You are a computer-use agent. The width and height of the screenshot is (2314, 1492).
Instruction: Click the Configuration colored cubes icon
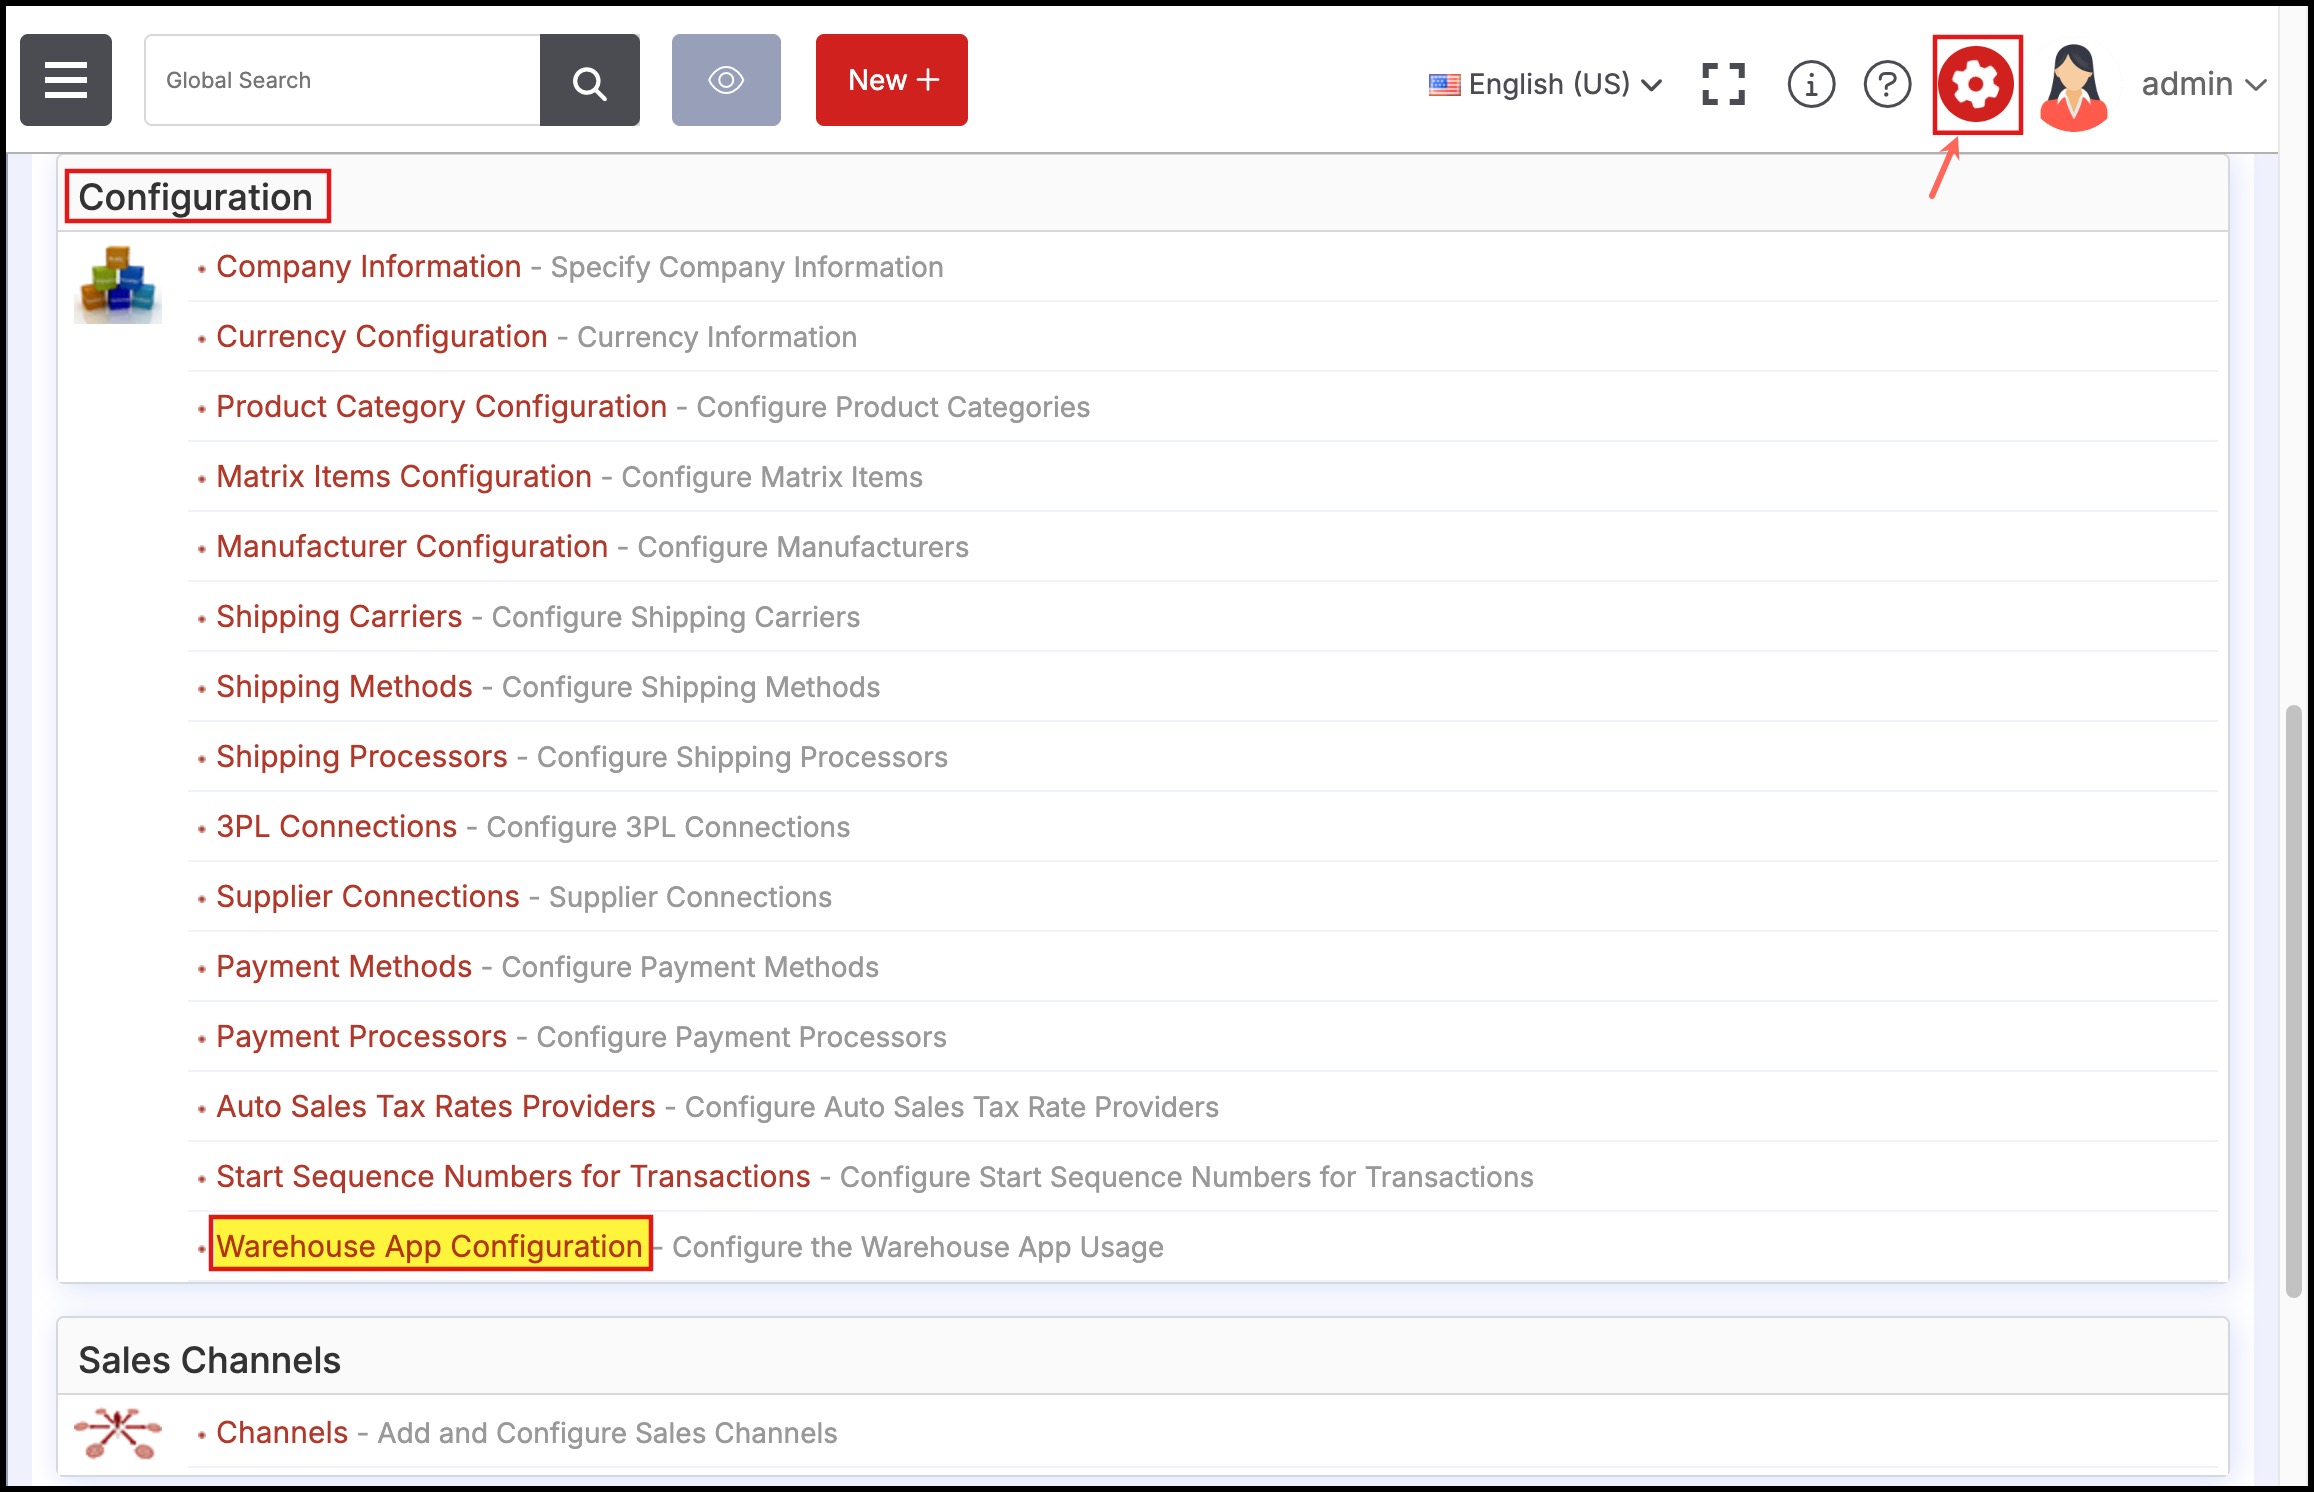point(118,284)
